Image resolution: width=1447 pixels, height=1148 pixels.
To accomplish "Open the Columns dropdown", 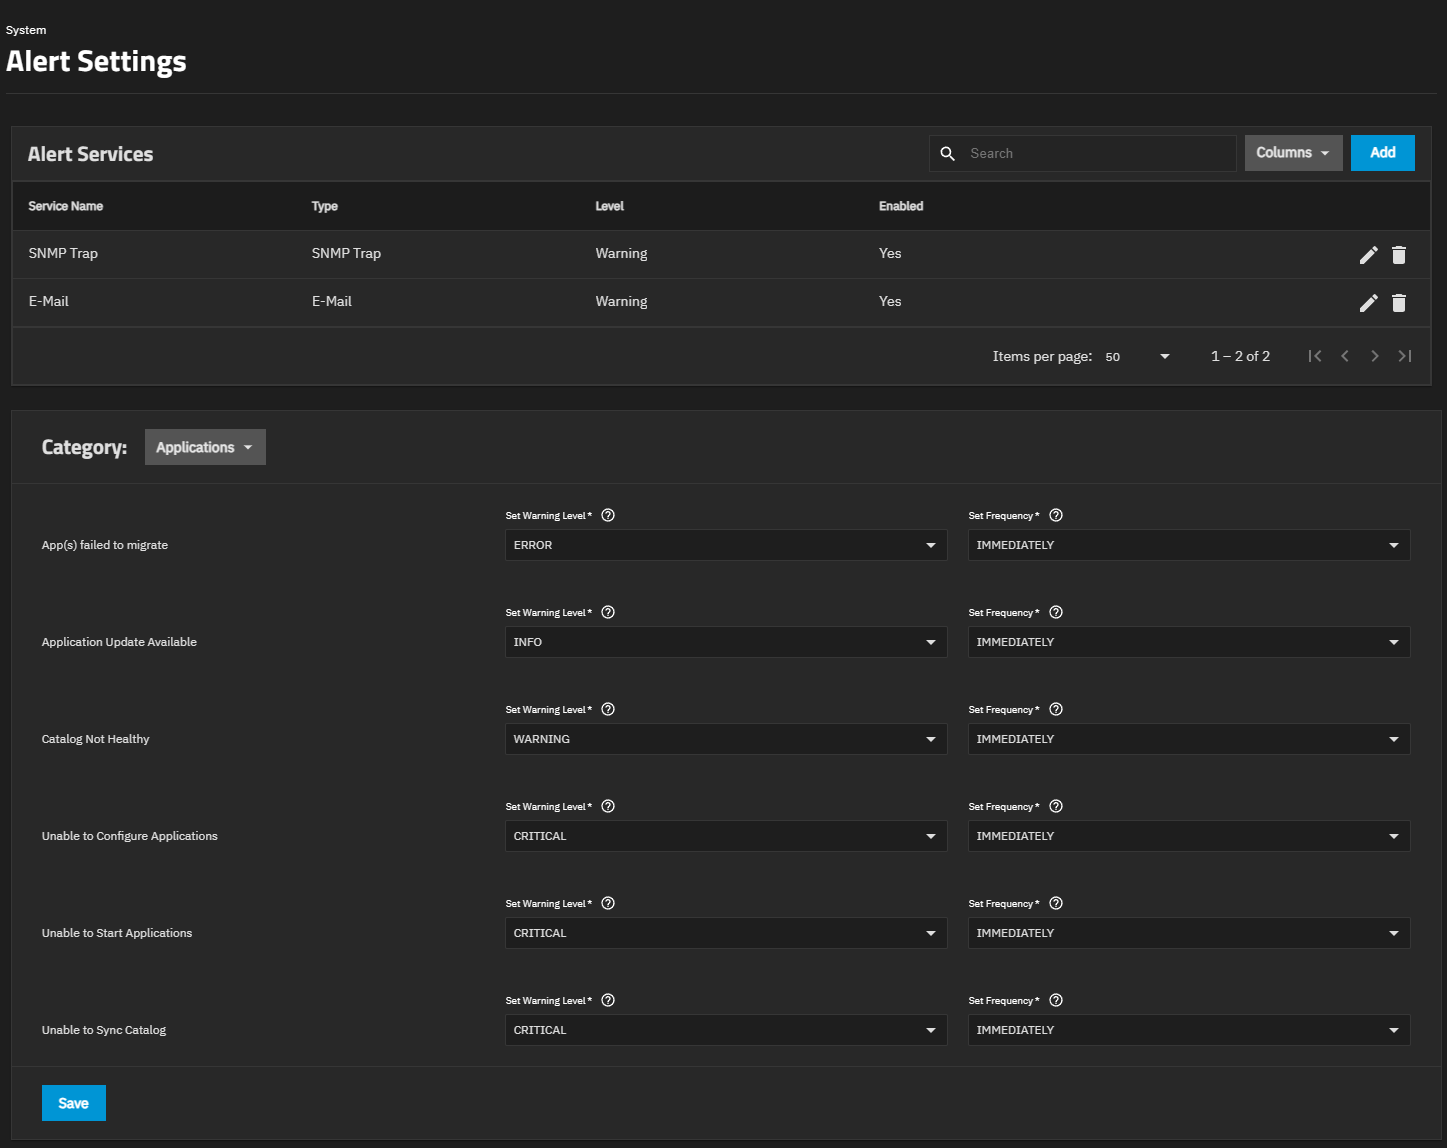I will click(x=1293, y=153).
